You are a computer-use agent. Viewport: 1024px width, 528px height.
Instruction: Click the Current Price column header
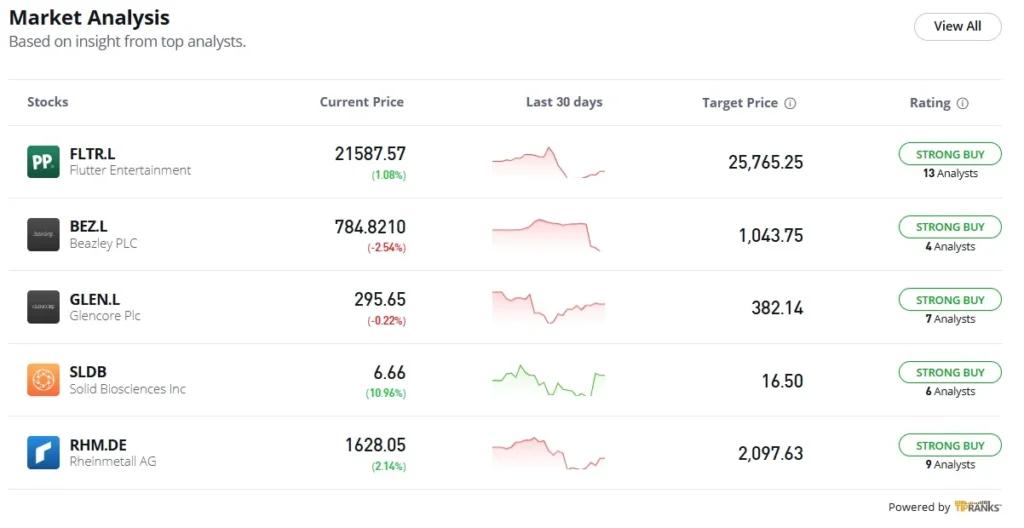pos(362,102)
